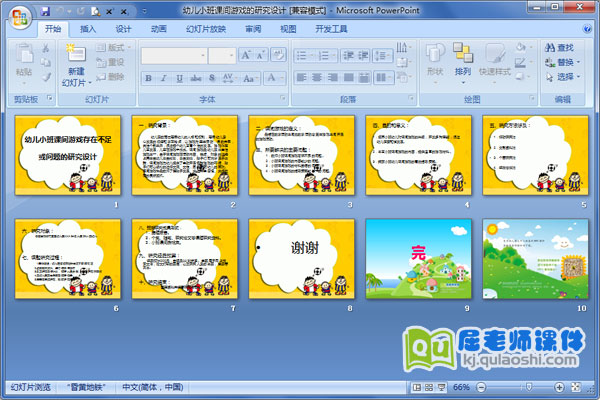Image resolution: width=600 pixels, height=400 pixels.
Task: Click the New Slide (新建幻灯片) button
Action: coord(76,63)
